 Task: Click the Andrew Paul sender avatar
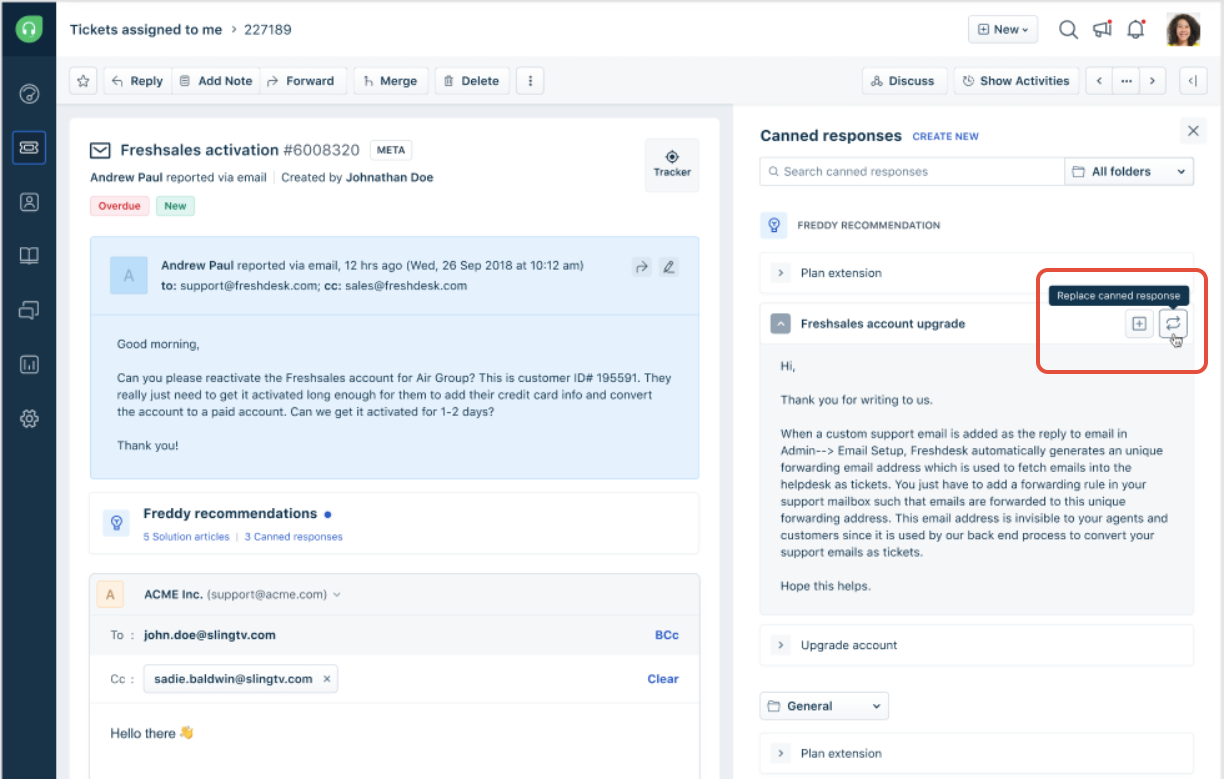tap(128, 276)
